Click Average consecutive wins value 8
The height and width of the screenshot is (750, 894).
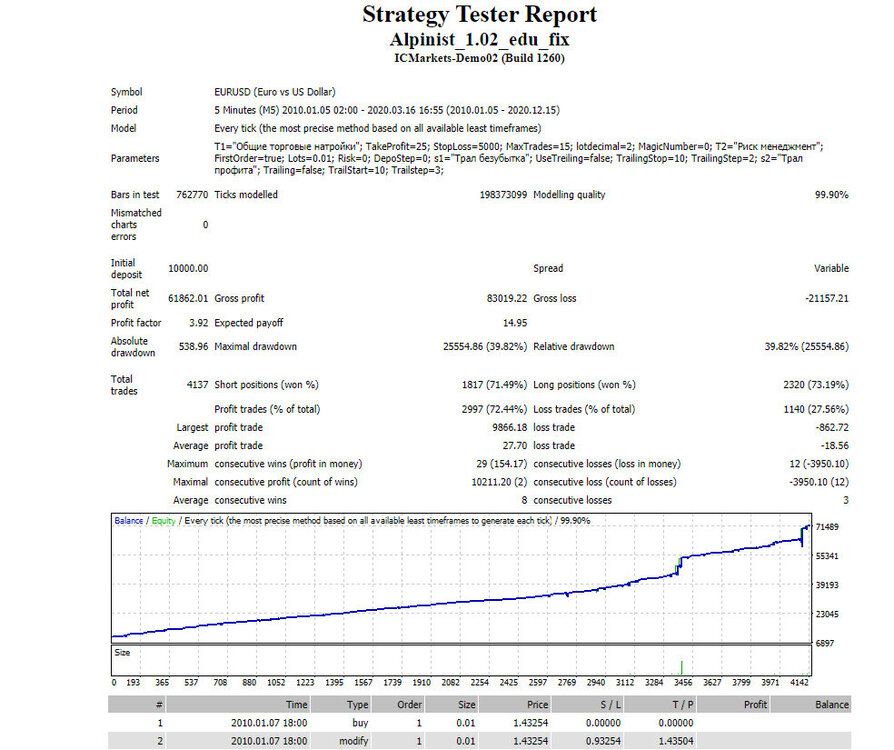coord(524,501)
